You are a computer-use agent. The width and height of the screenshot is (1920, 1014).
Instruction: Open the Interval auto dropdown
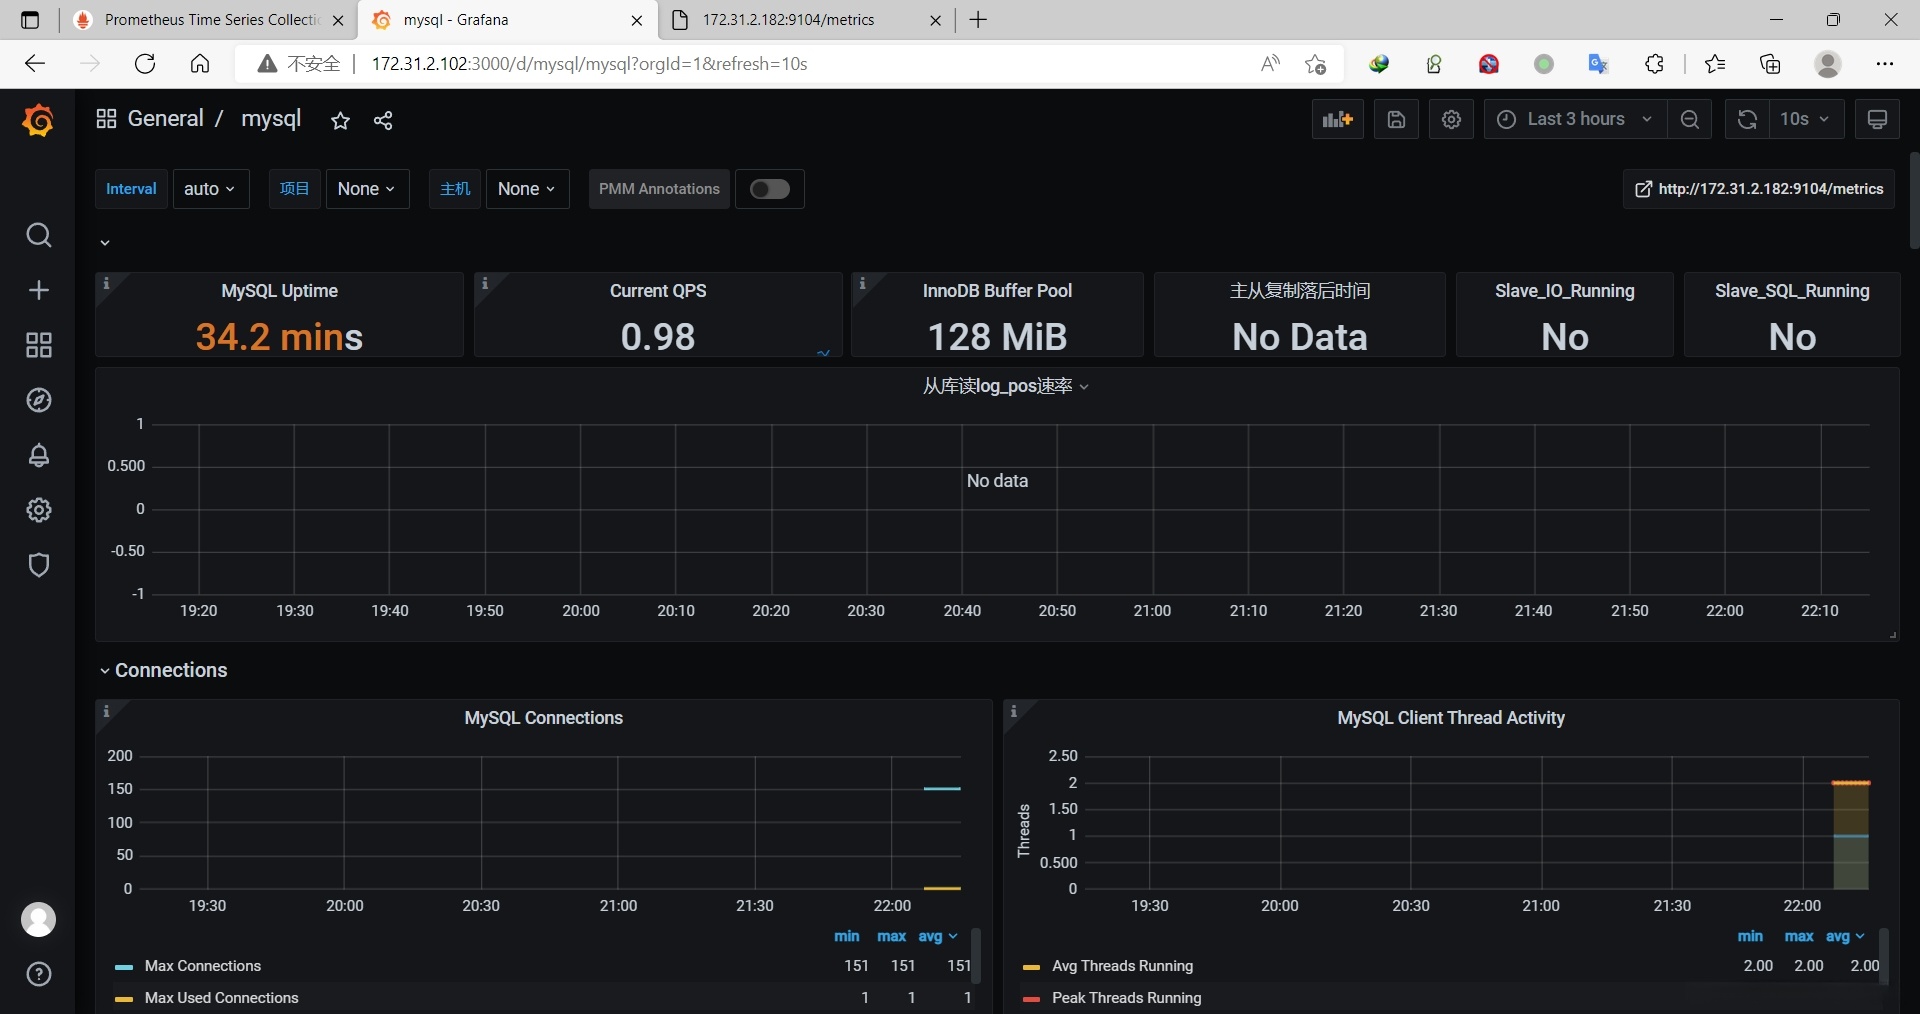(210, 189)
